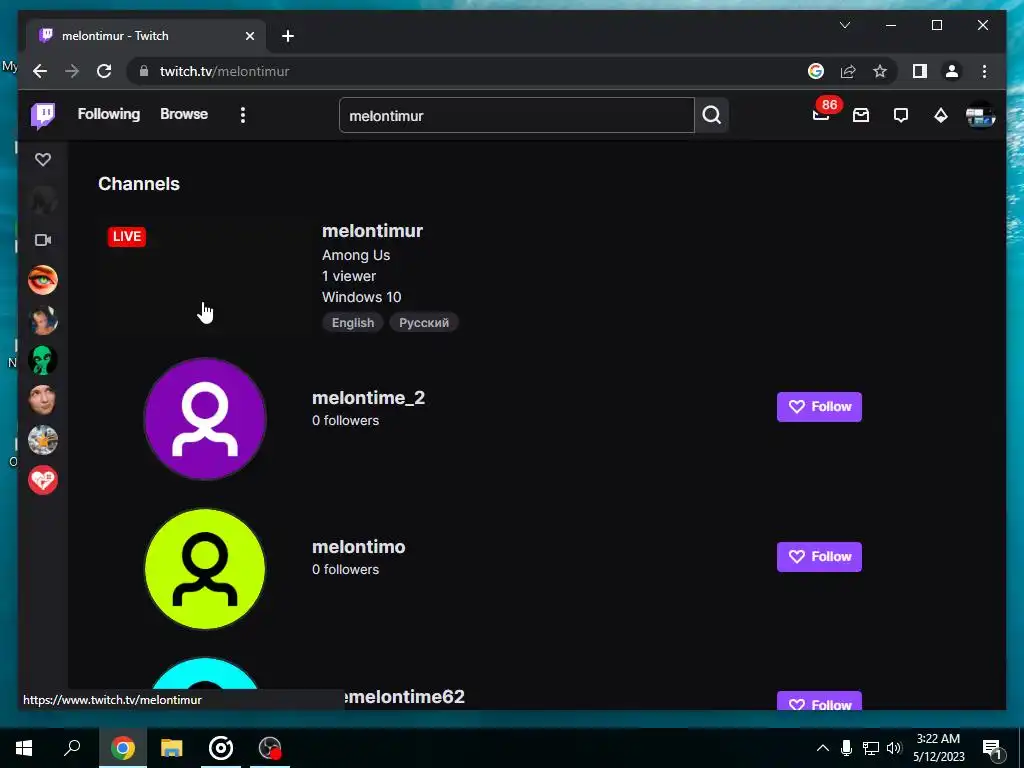Open the sidebar channel with star avatar
1024x768 pixels.
click(43, 440)
